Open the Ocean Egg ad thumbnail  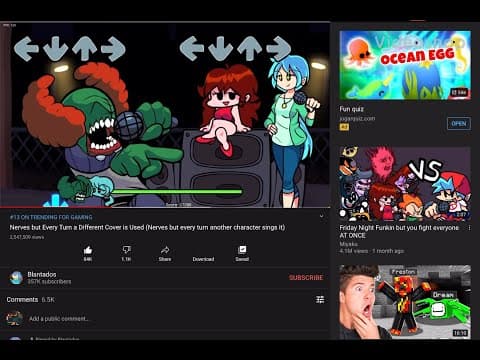click(x=405, y=65)
